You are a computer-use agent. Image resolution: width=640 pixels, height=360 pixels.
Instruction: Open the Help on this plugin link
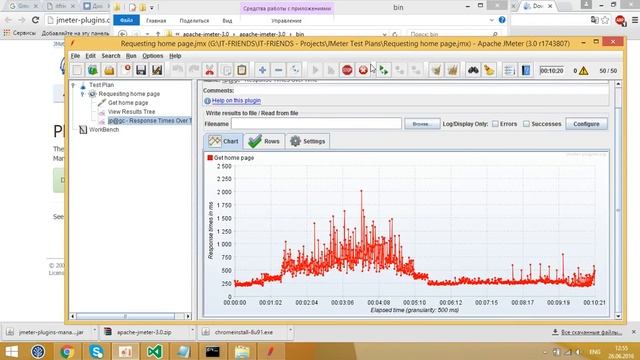[236, 100]
